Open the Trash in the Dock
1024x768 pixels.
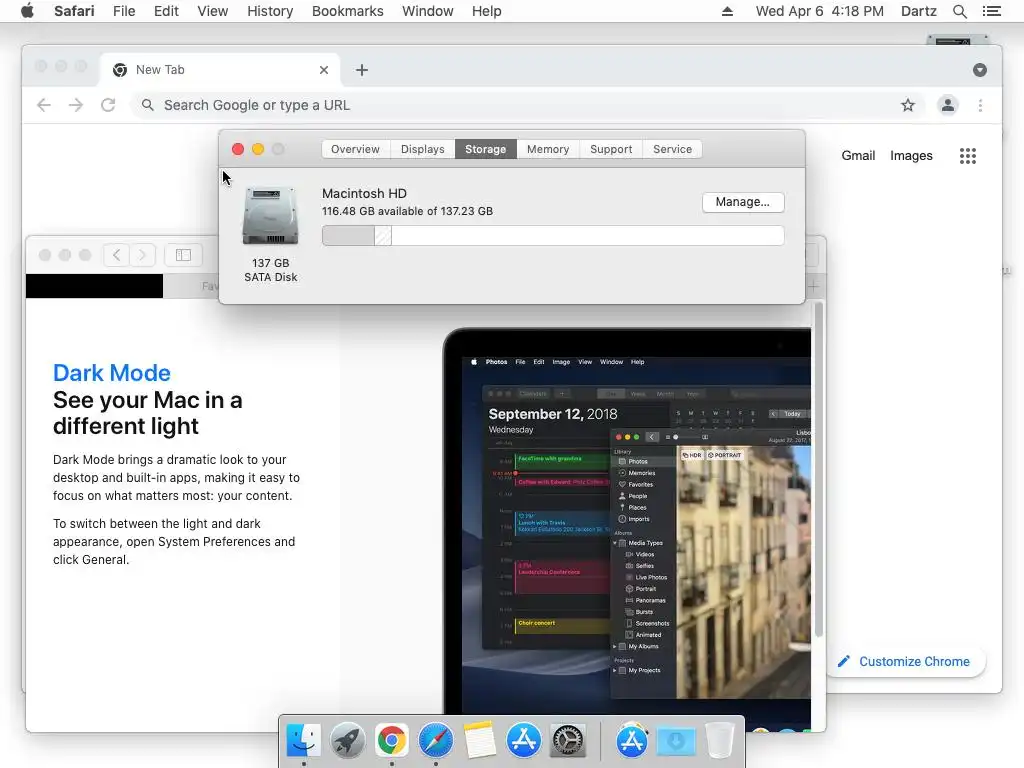(720, 740)
